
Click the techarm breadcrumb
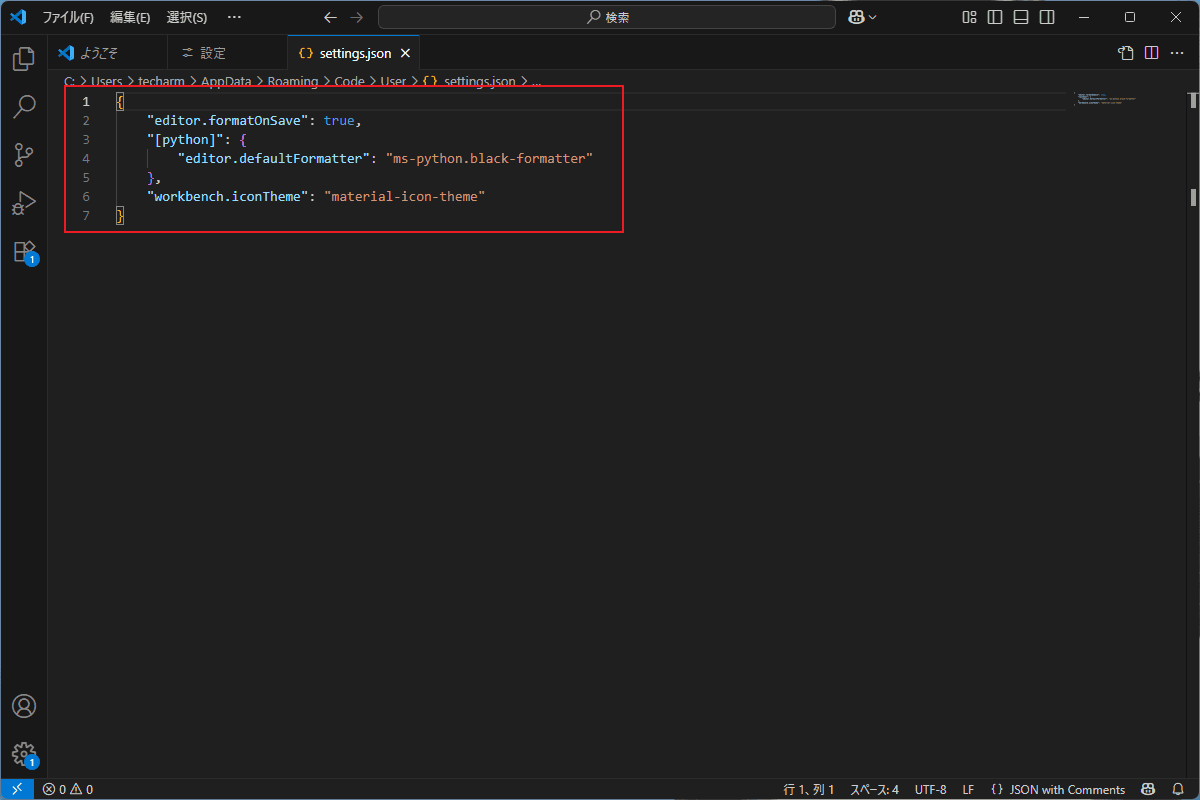point(161,81)
